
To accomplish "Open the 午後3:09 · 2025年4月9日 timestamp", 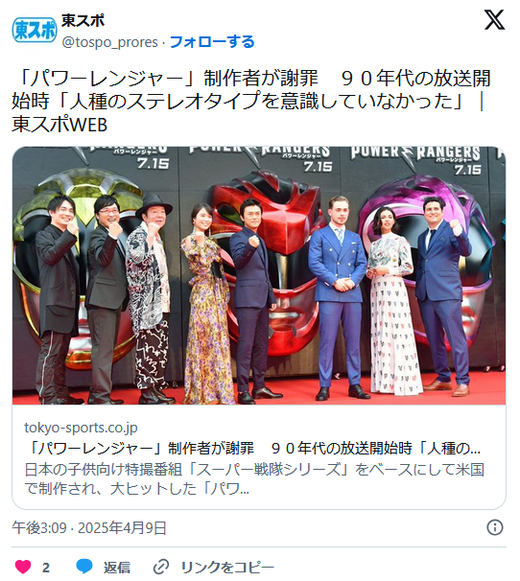I will tap(89, 528).
